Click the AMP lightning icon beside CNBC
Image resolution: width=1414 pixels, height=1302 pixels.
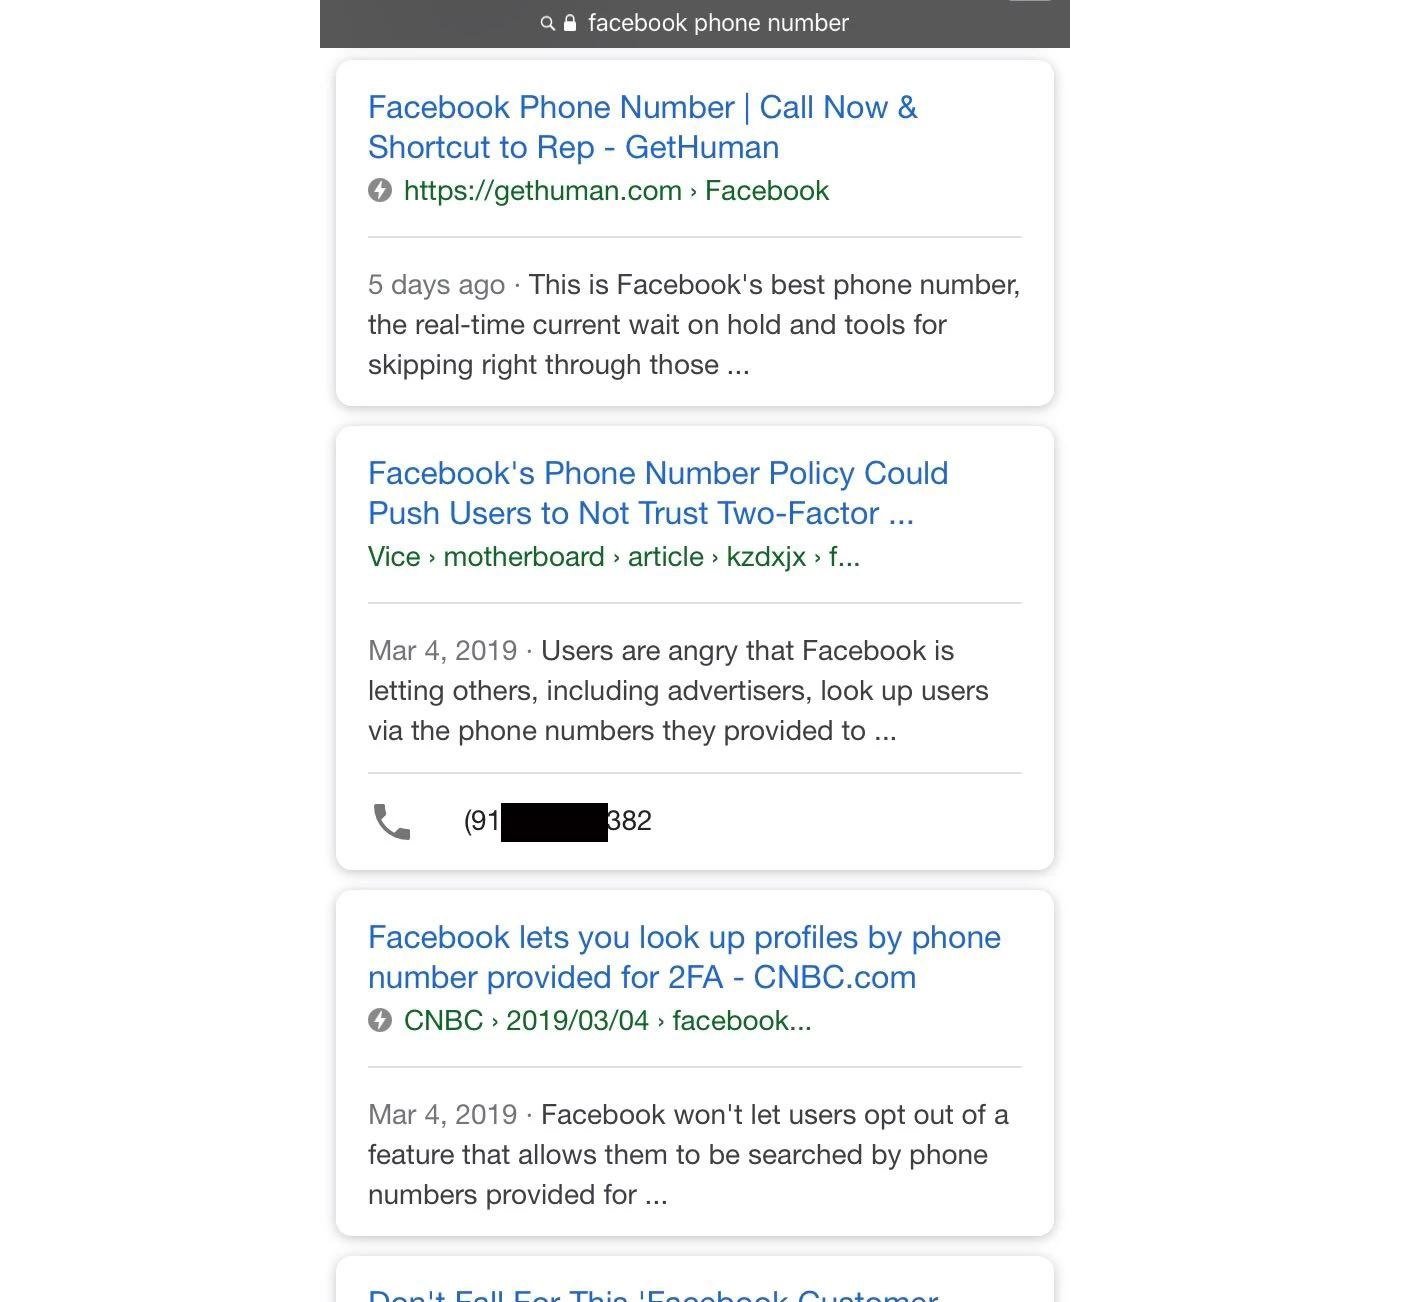click(x=380, y=1020)
